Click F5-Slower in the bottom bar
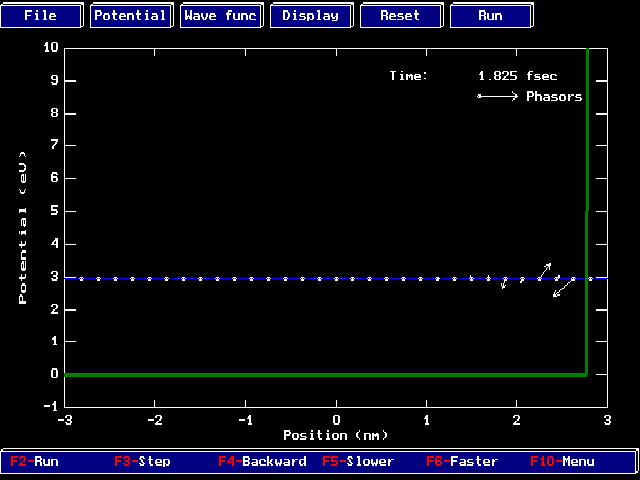This screenshot has height=480, width=640. 358,461
